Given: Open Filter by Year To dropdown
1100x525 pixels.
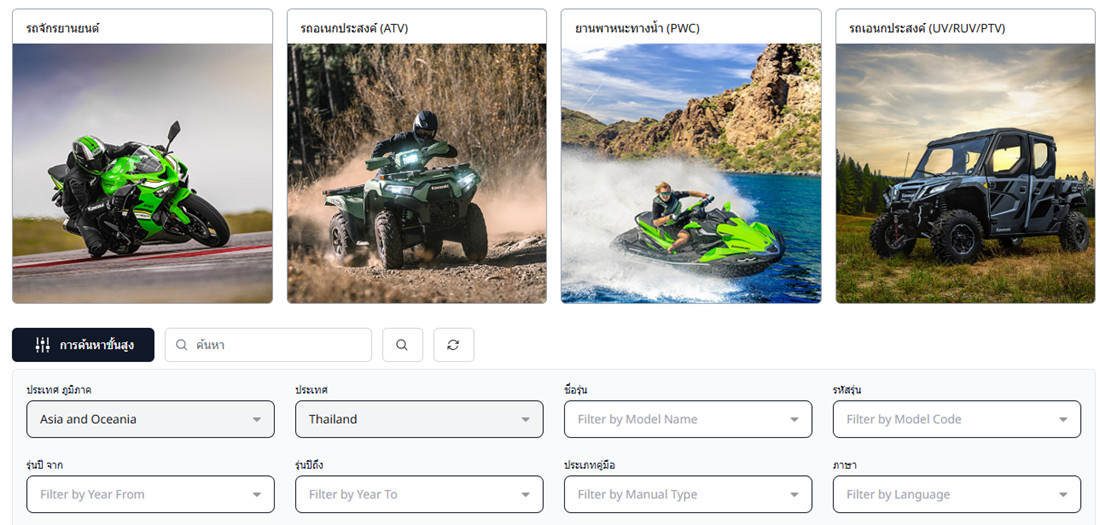Looking at the screenshot, I should point(419,494).
